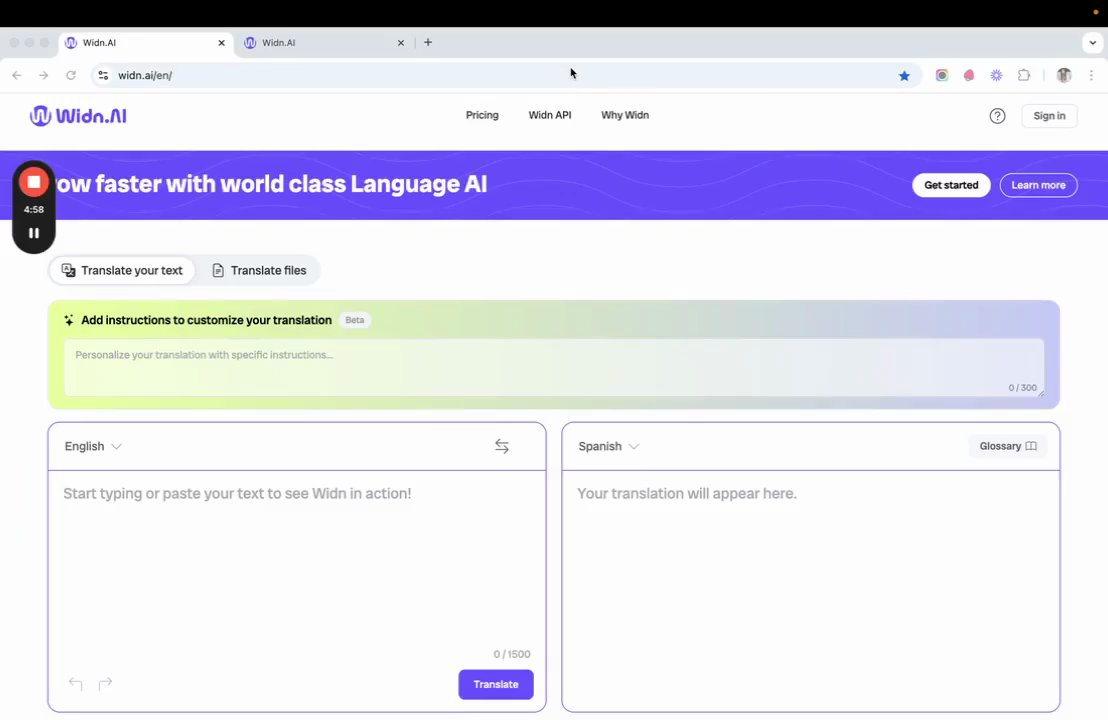View site information icon in address bar
1108x720 pixels.
[x=103, y=76]
